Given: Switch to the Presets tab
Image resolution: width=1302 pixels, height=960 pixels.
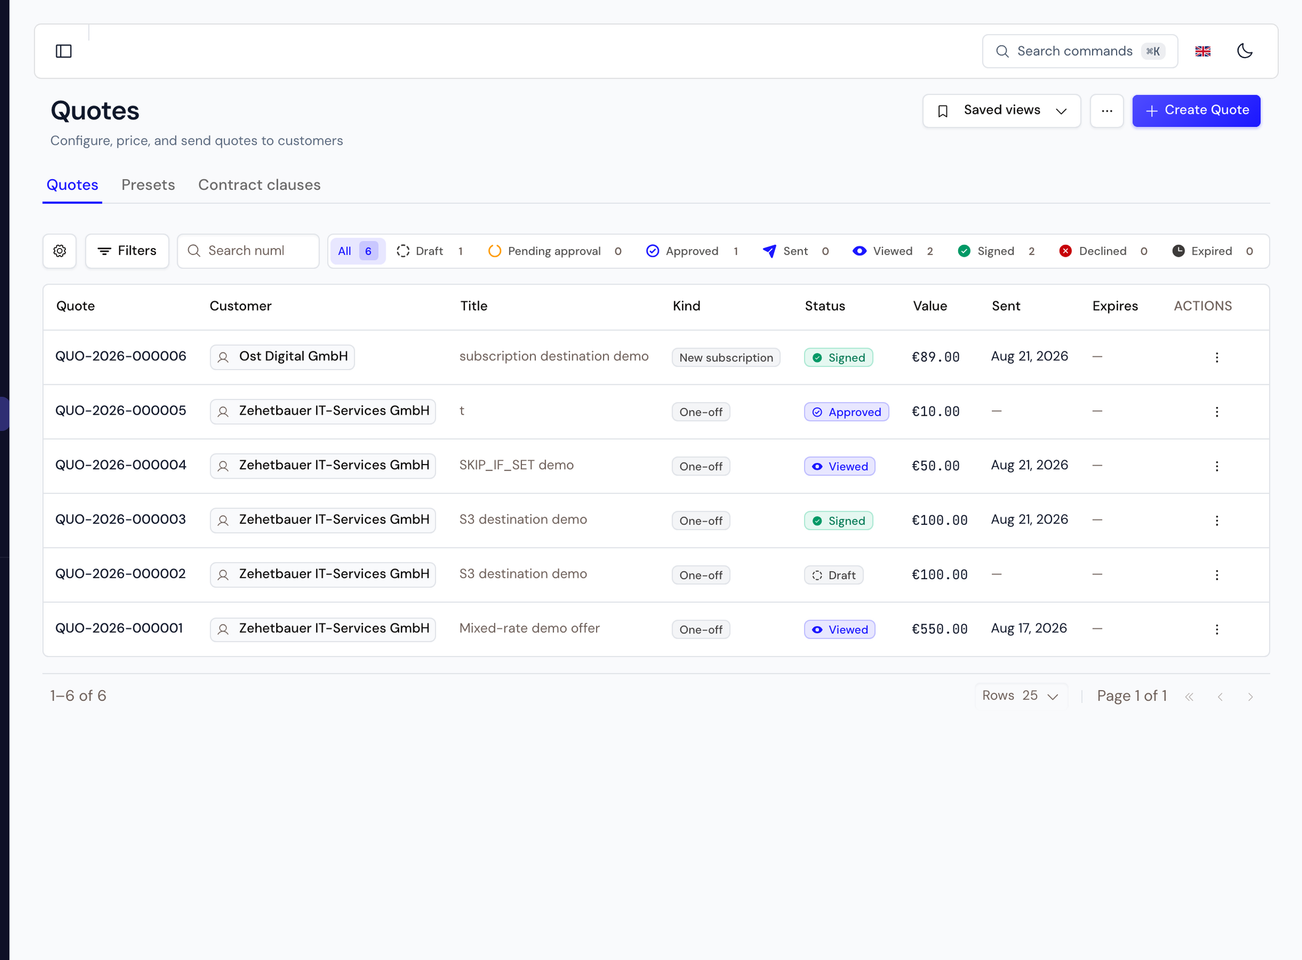Looking at the screenshot, I should click(x=148, y=185).
